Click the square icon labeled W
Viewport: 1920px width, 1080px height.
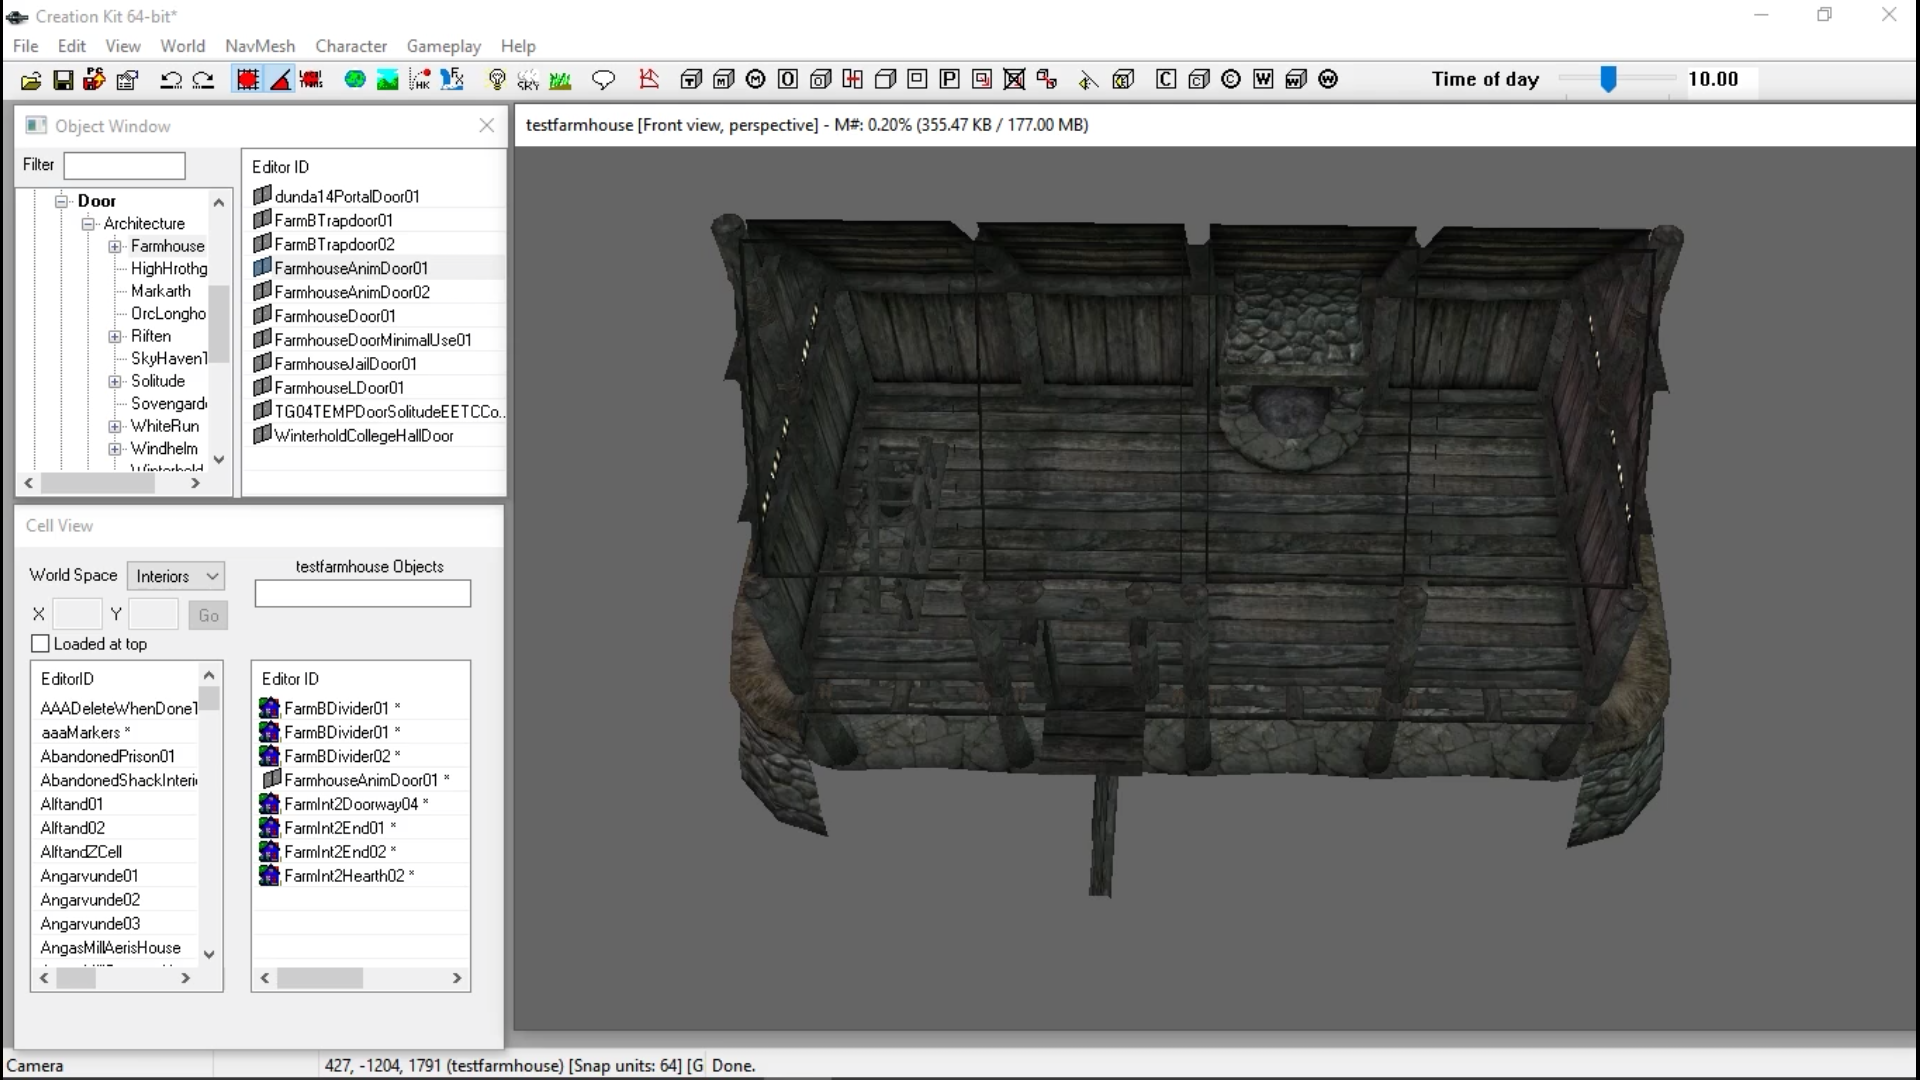[1264, 80]
